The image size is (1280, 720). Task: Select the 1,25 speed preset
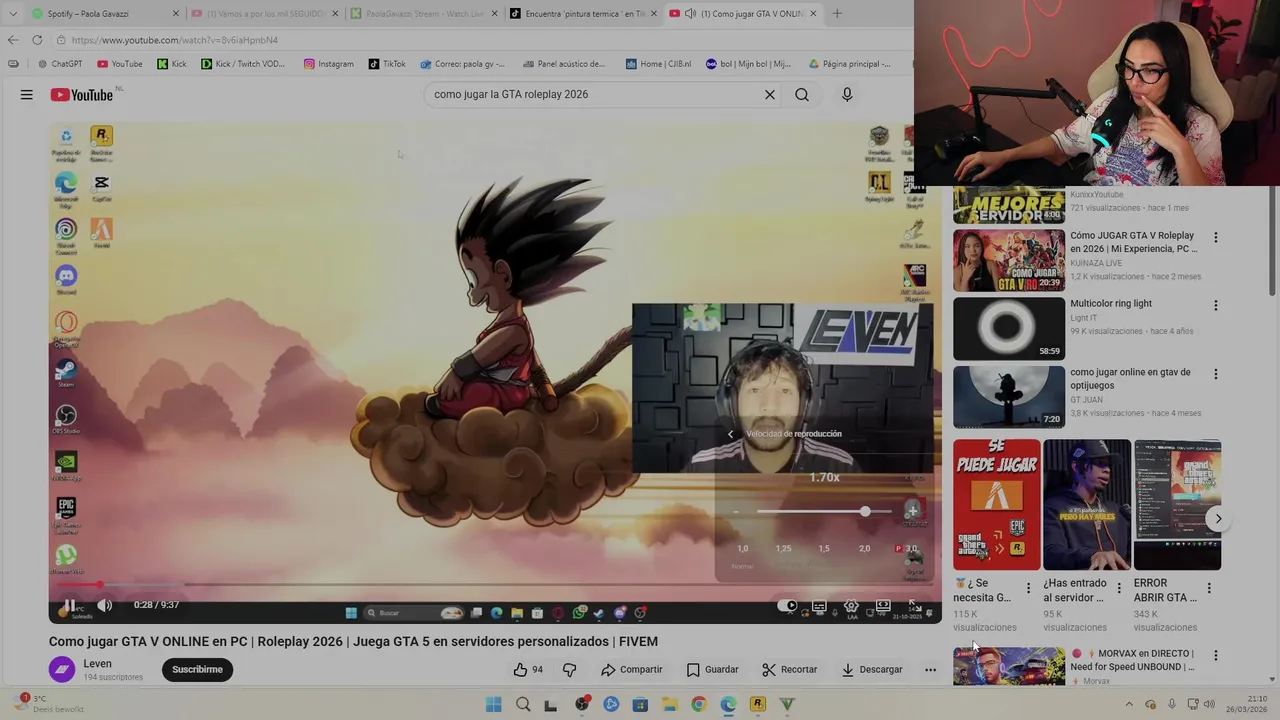pyautogui.click(x=783, y=549)
